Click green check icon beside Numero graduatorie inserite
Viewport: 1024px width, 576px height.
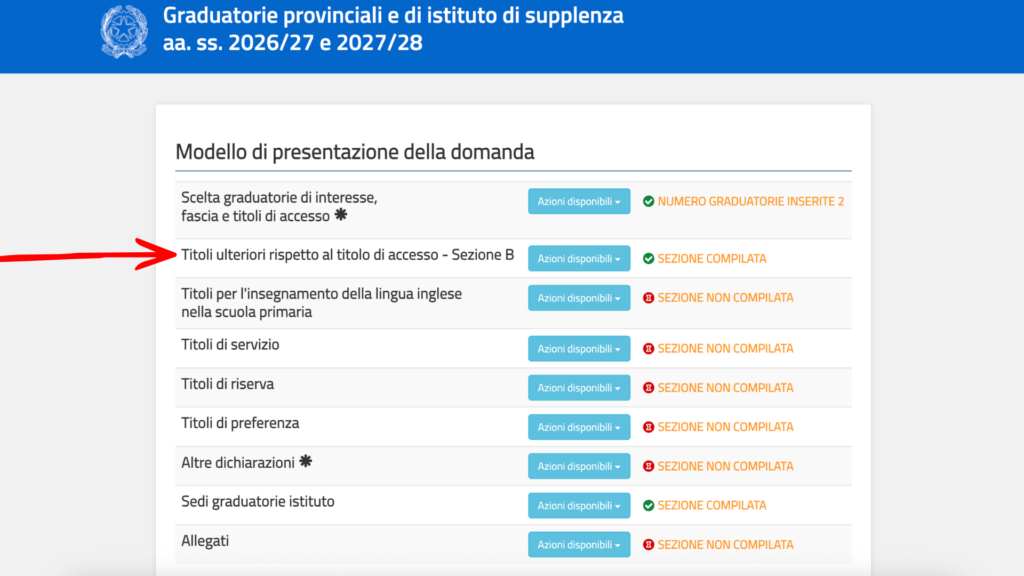(x=649, y=201)
